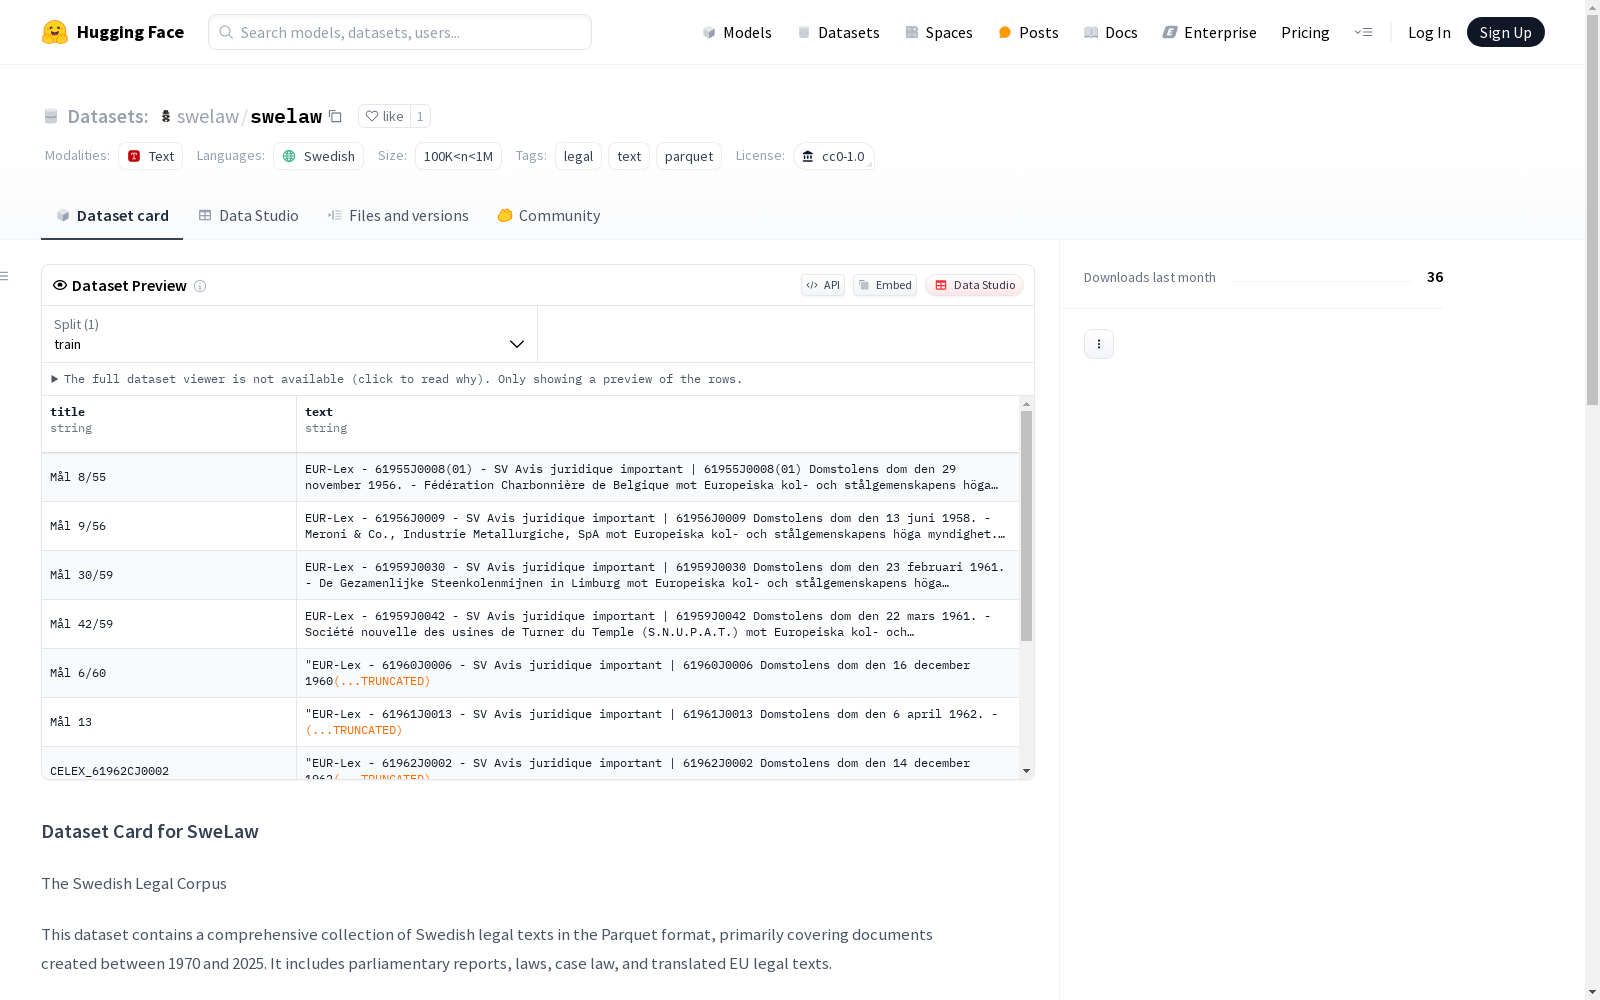
Task: Click the preview table scroll up arrow
Action: 1026,404
